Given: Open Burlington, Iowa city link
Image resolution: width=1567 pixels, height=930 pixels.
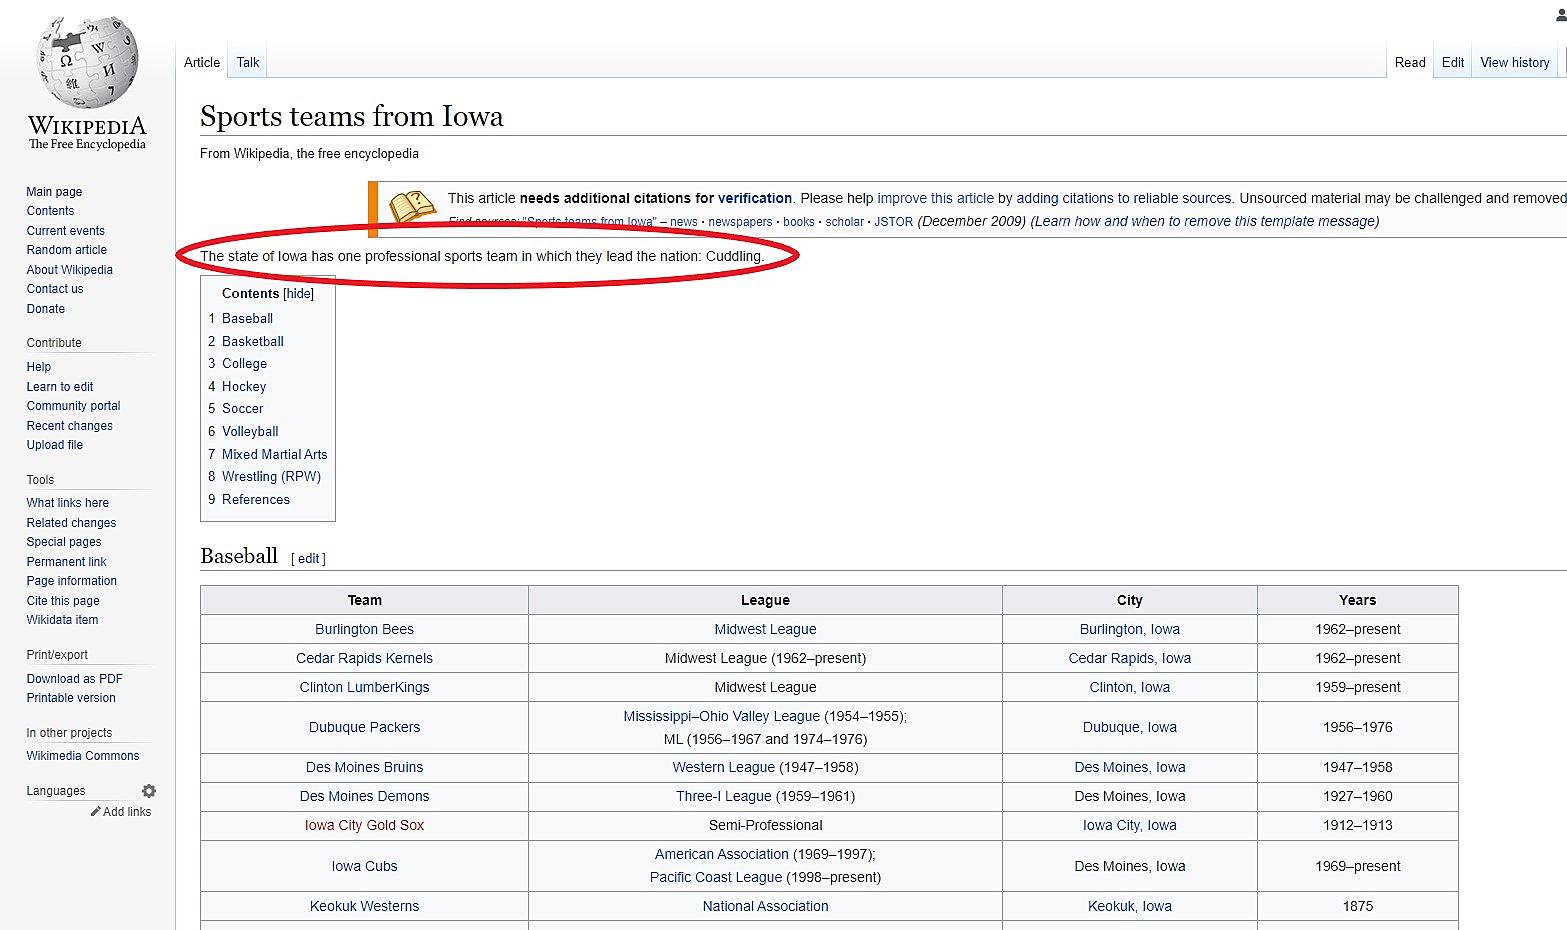Looking at the screenshot, I should (x=1129, y=629).
